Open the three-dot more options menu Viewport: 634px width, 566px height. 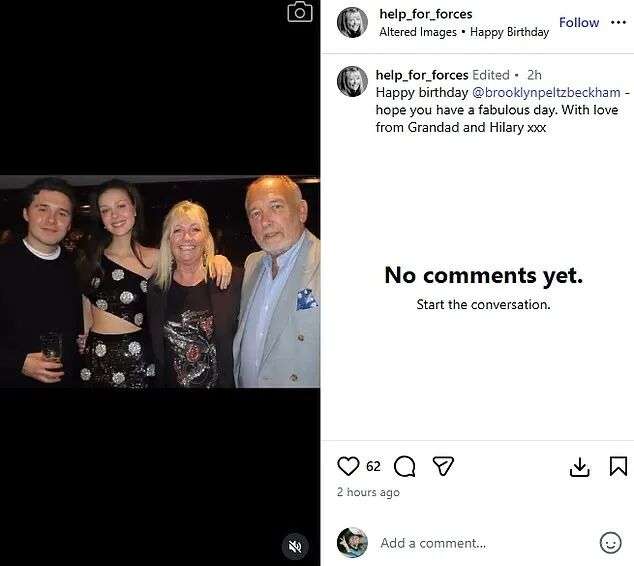point(618,22)
